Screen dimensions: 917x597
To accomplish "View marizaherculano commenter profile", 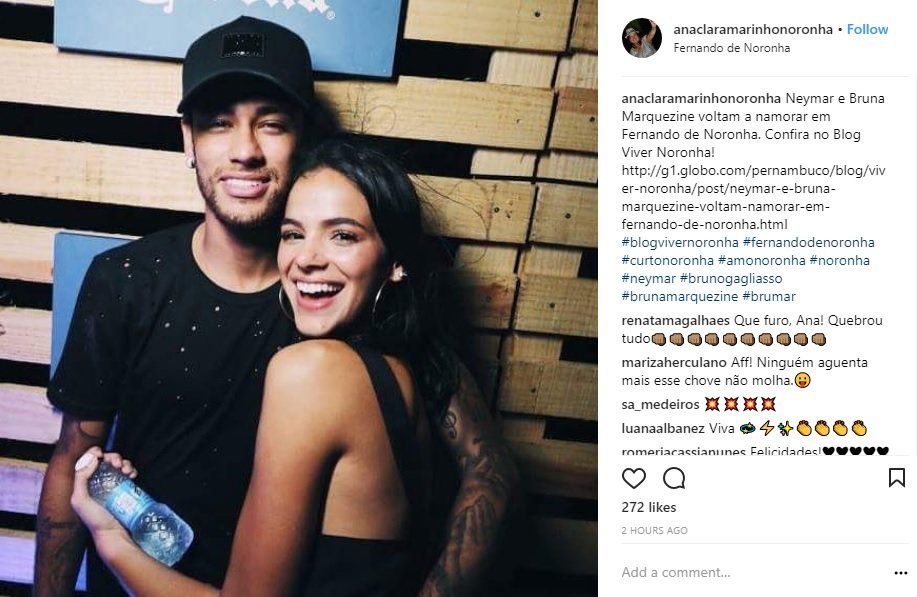I will [x=674, y=363].
